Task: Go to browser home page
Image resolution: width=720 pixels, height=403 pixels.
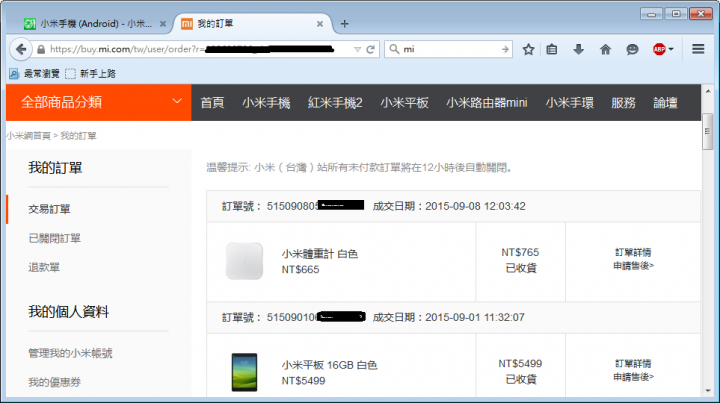Action: pos(606,49)
